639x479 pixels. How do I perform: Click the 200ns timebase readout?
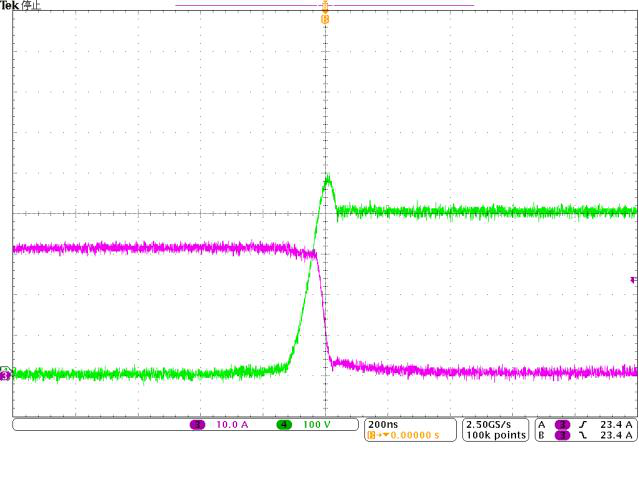pos(382,424)
